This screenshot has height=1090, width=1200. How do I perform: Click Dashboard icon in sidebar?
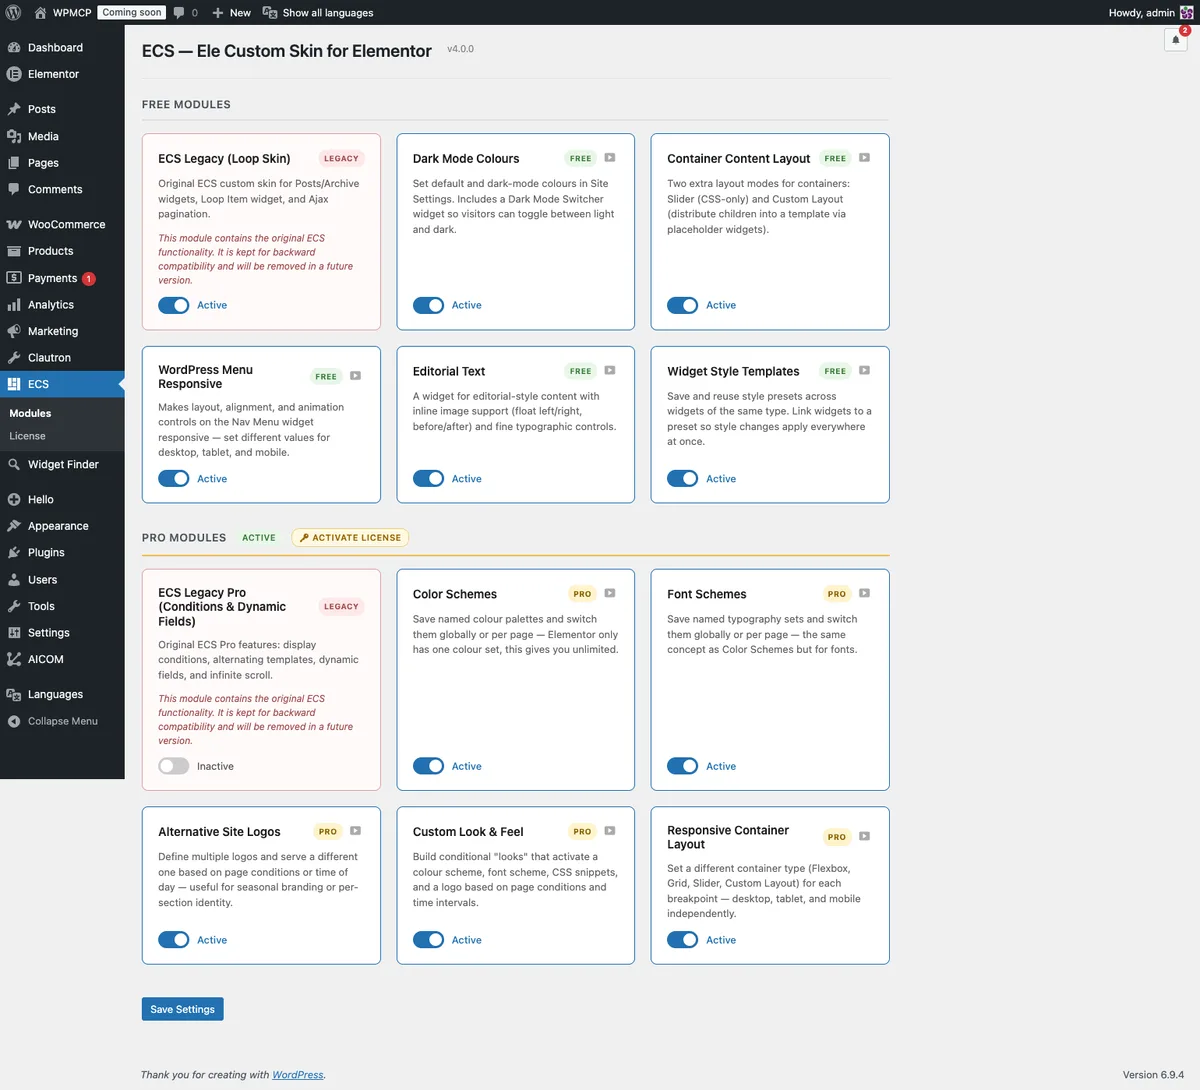tap(14, 47)
